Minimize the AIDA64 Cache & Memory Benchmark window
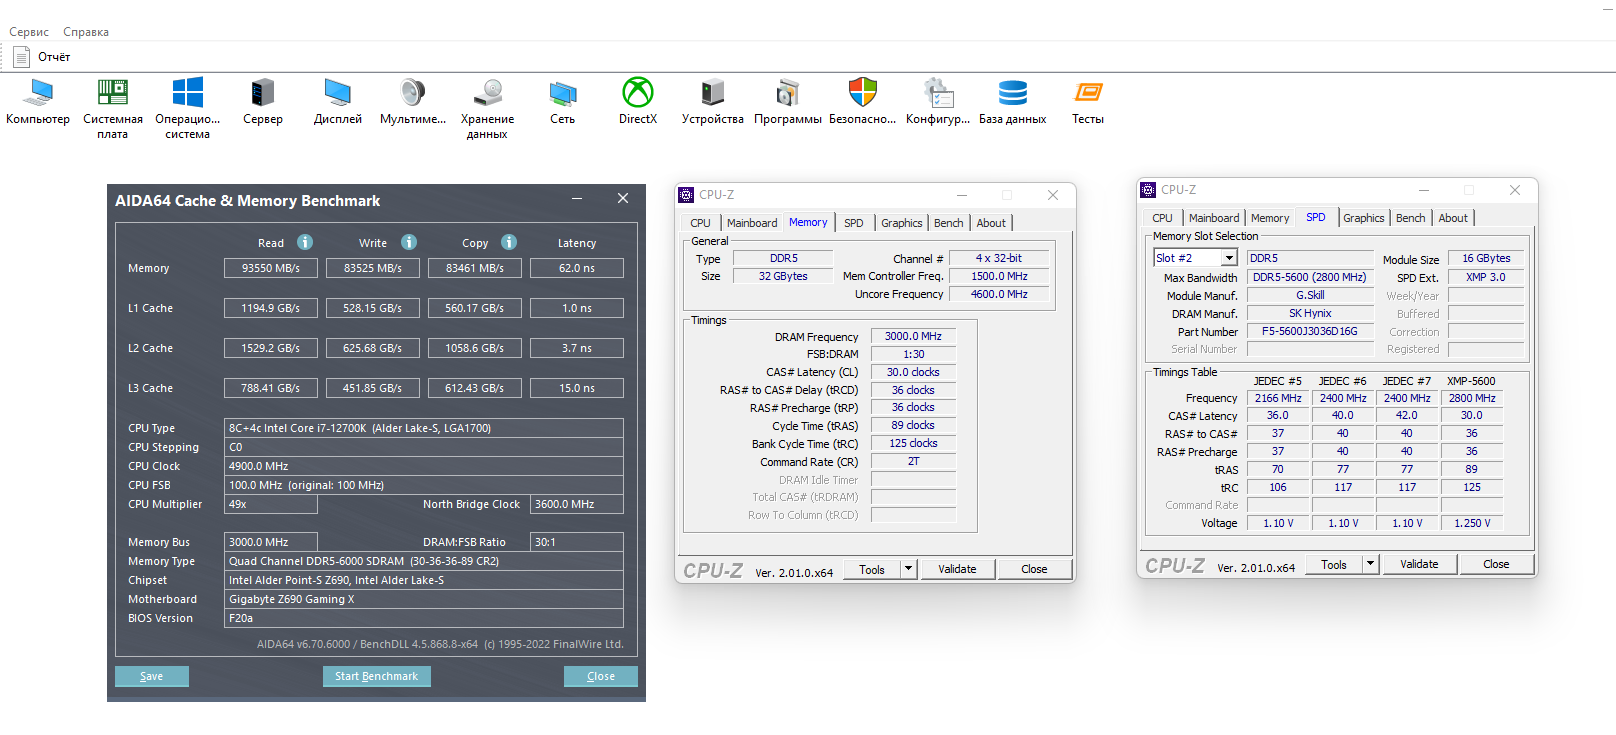This screenshot has width=1616, height=735. coord(577,199)
